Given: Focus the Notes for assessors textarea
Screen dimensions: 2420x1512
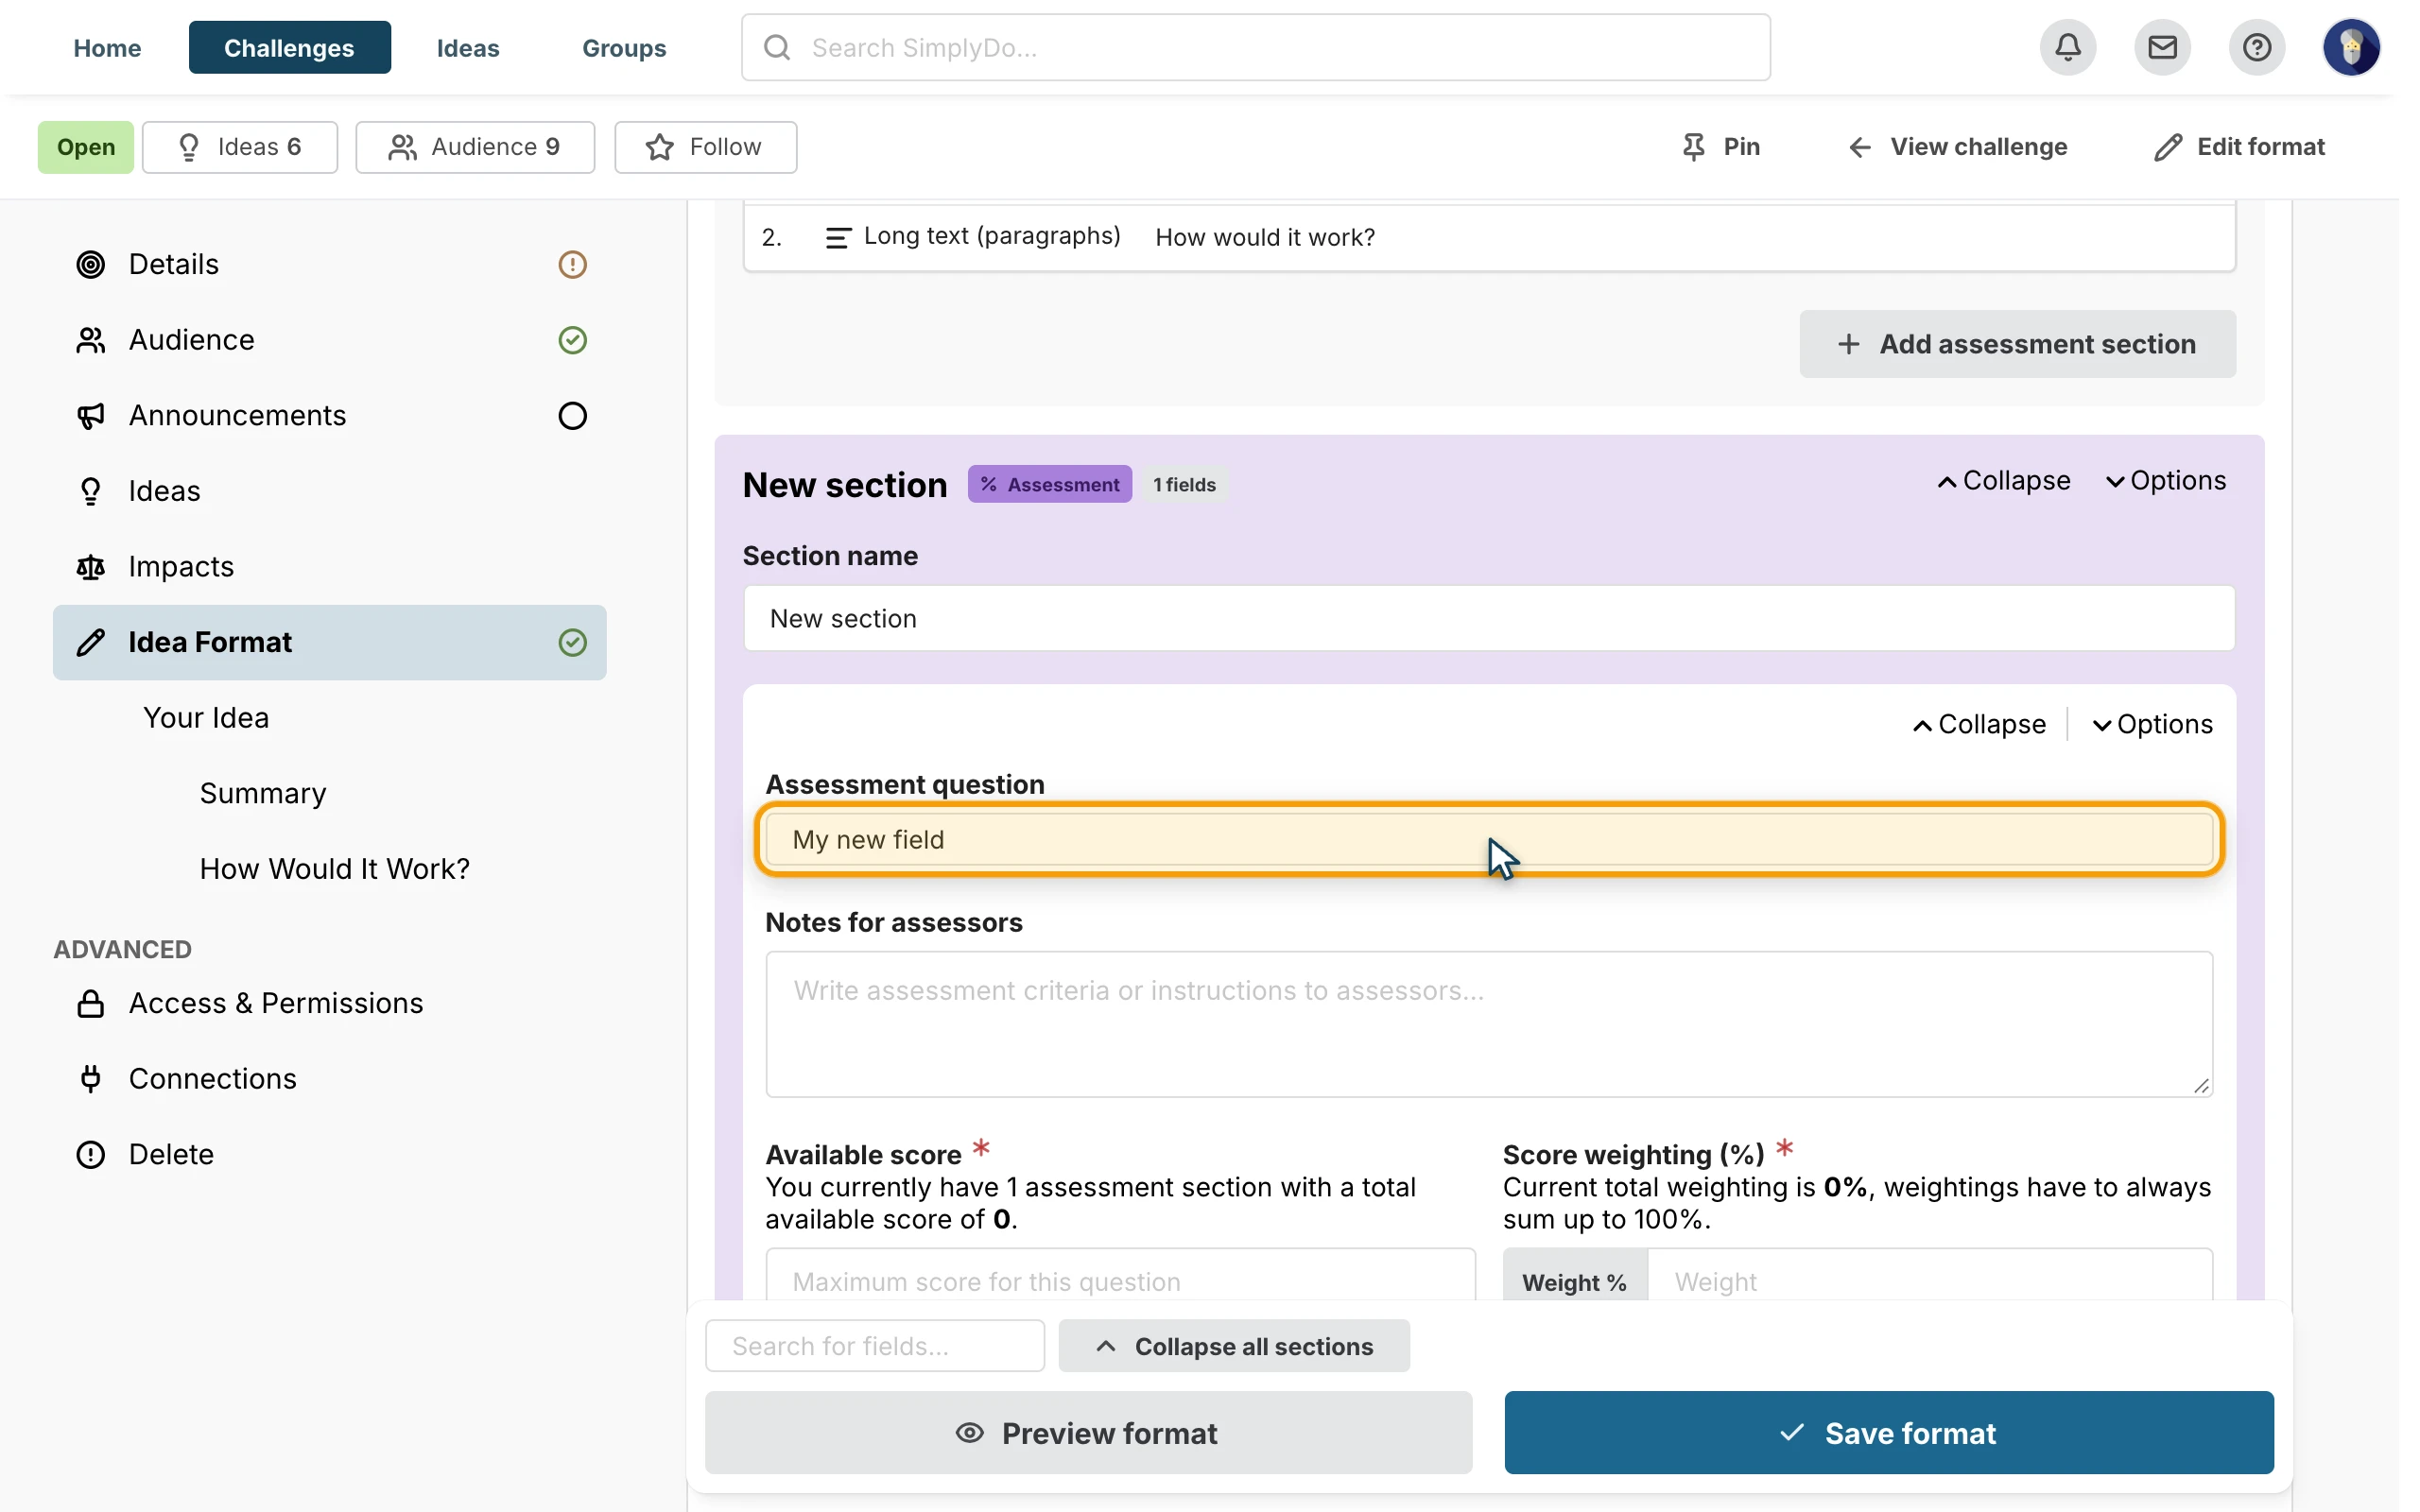Looking at the screenshot, I should (1489, 1024).
